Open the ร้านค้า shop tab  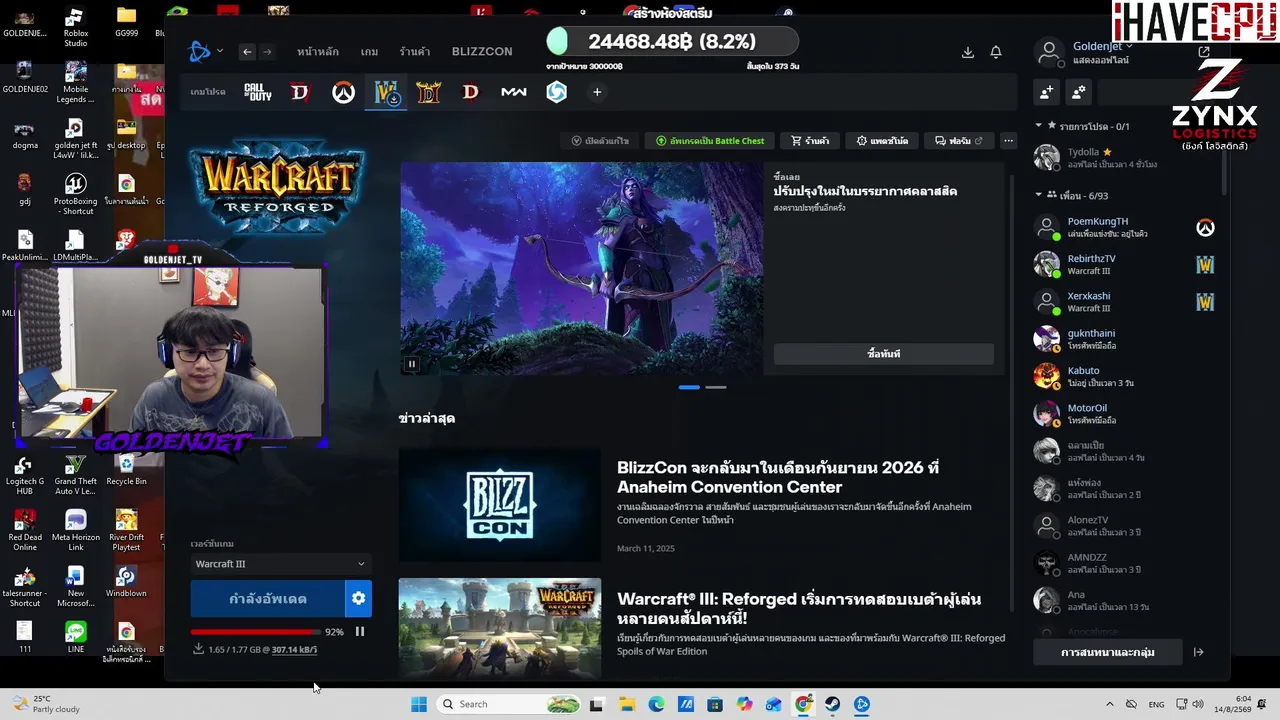(x=415, y=52)
